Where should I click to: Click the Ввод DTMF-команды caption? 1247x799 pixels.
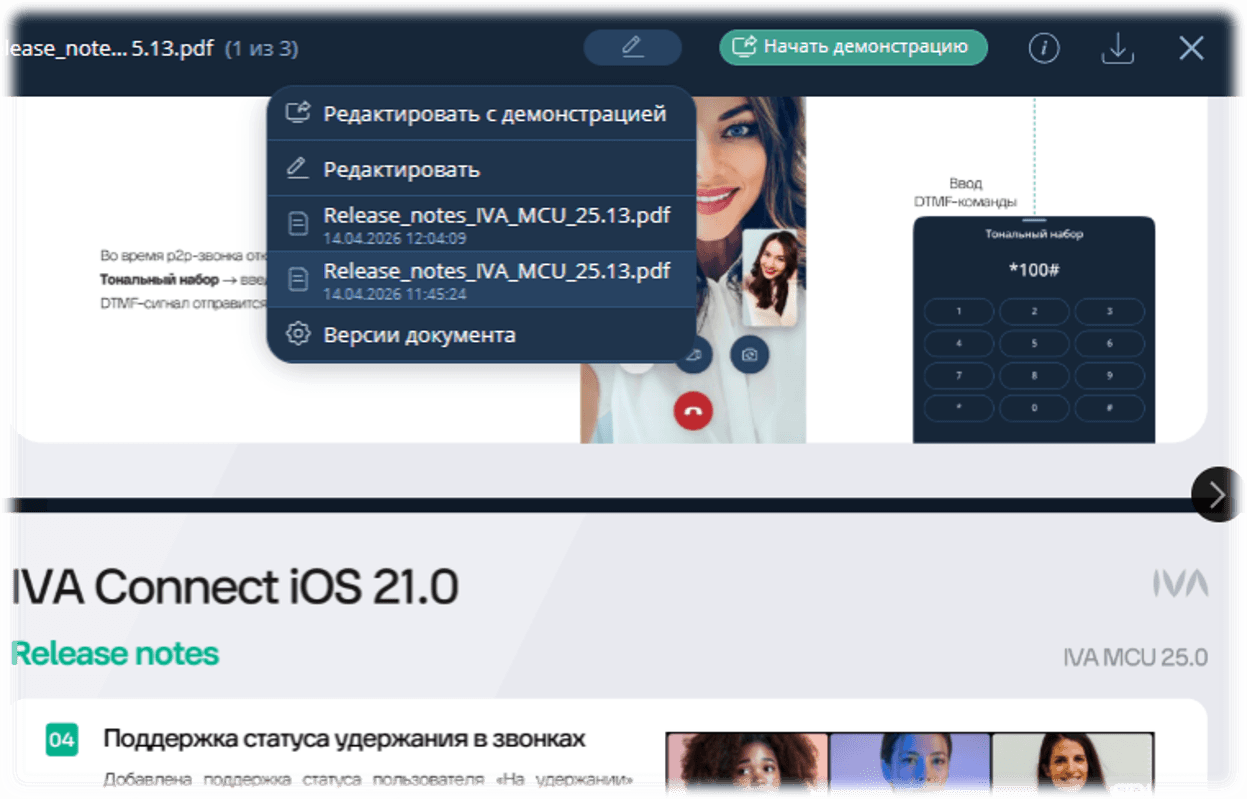pos(965,192)
